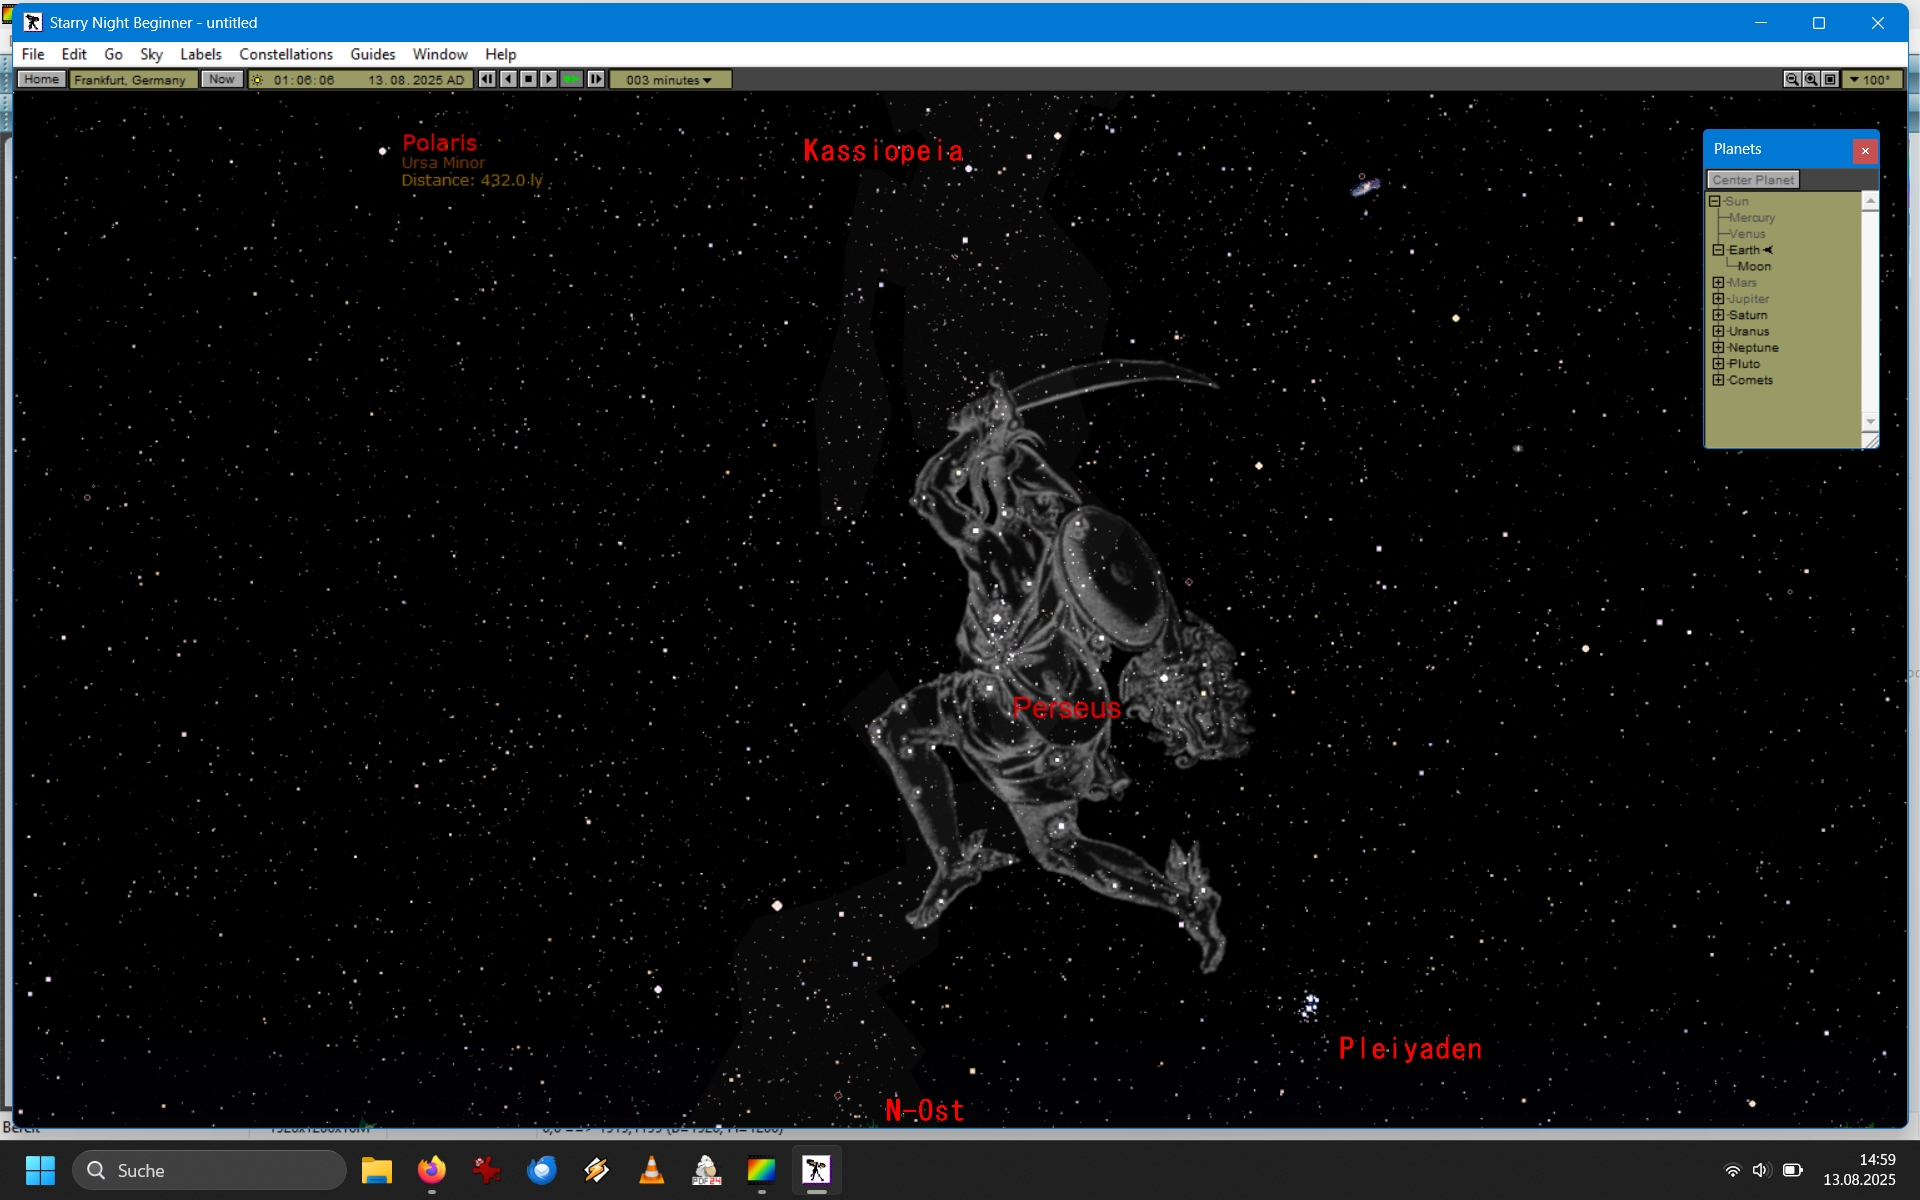This screenshot has width=1920, height=1200.
Task: Toggle the green real-time flow button
Action: point(572,79)
